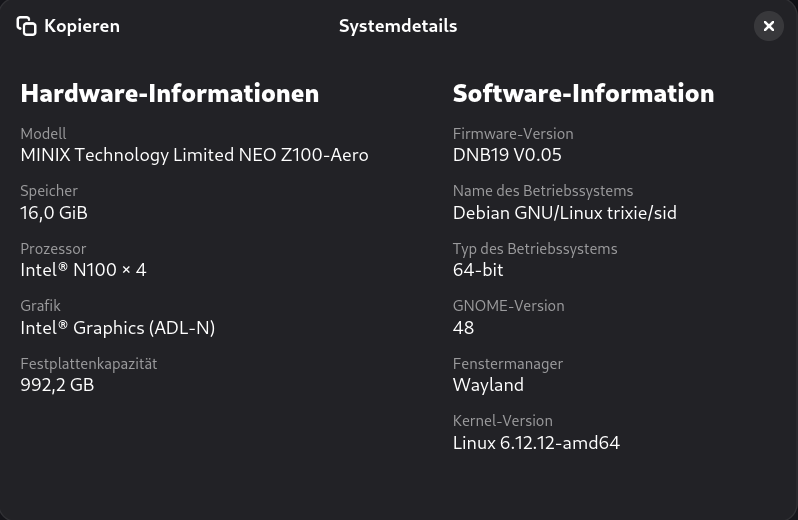Click the Name des Betriebssystems label
The width and height of the screenshot is (798, 520).
tap(542, 191)
